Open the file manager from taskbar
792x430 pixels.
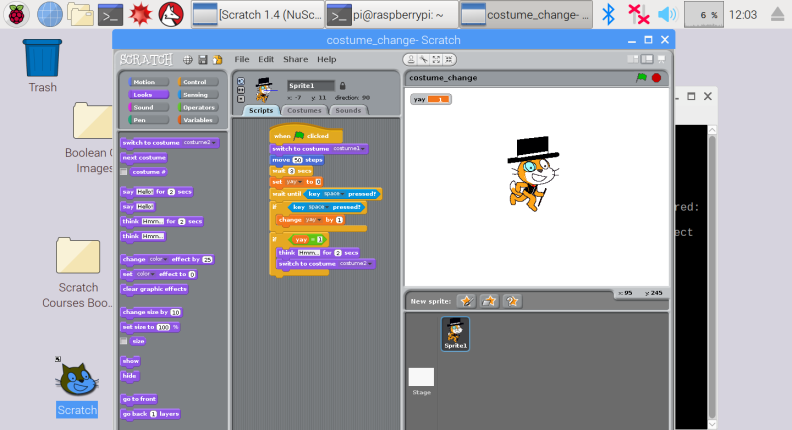(x=80, y=14)
